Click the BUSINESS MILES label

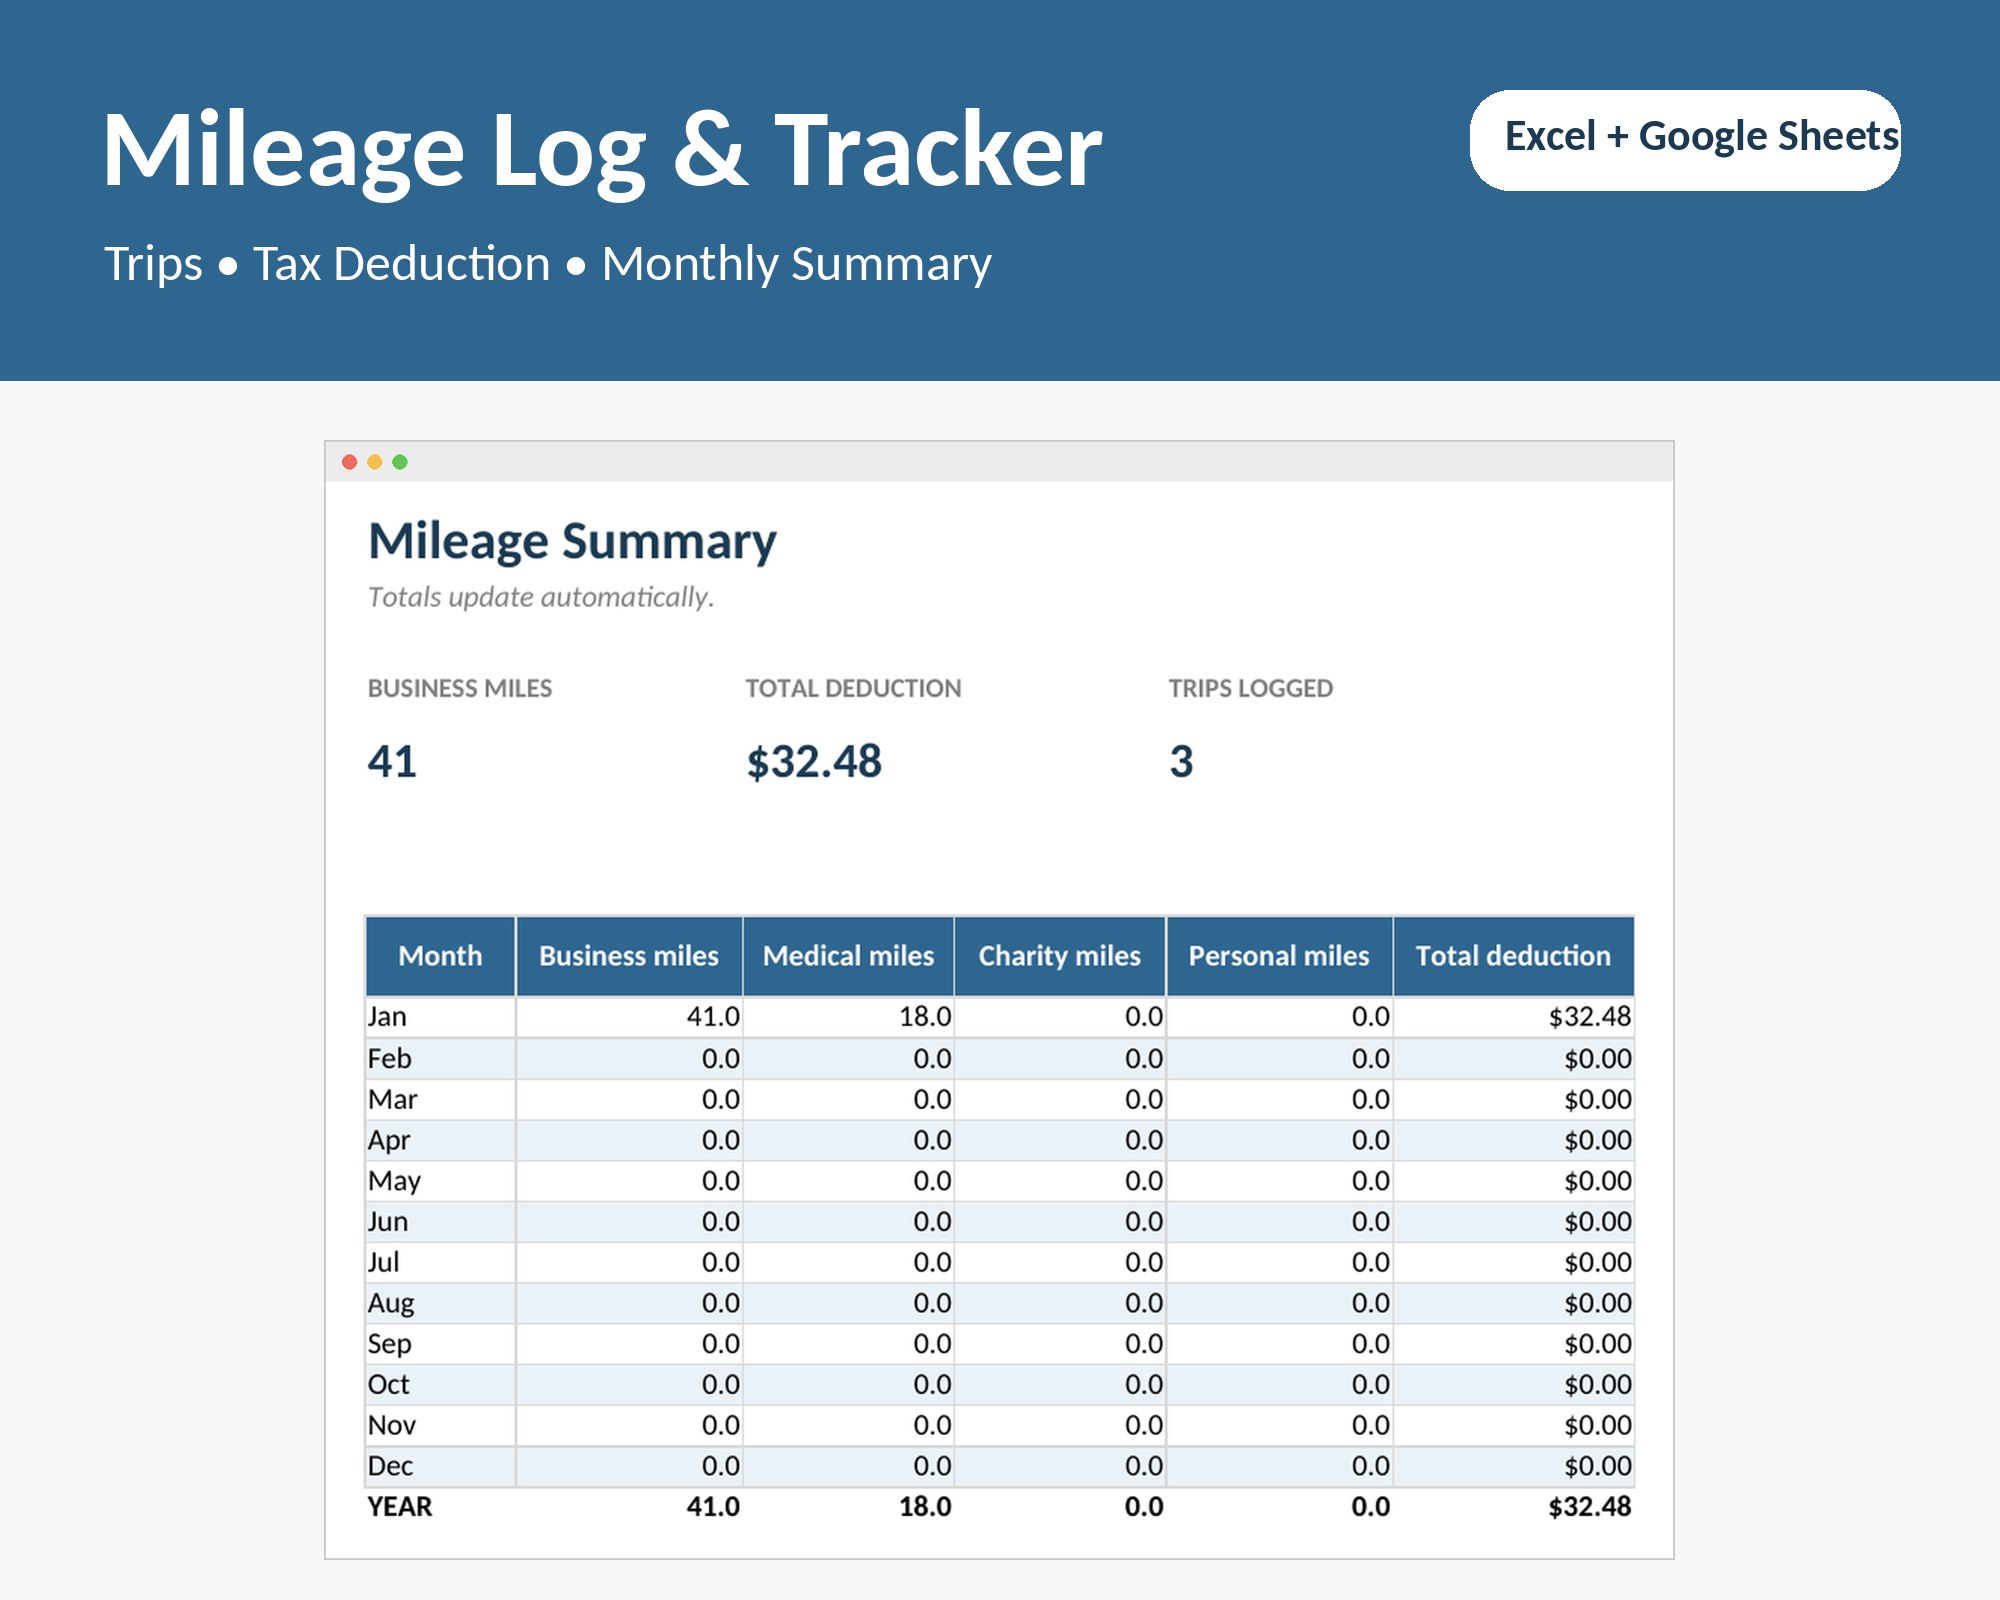click(460, 688)
